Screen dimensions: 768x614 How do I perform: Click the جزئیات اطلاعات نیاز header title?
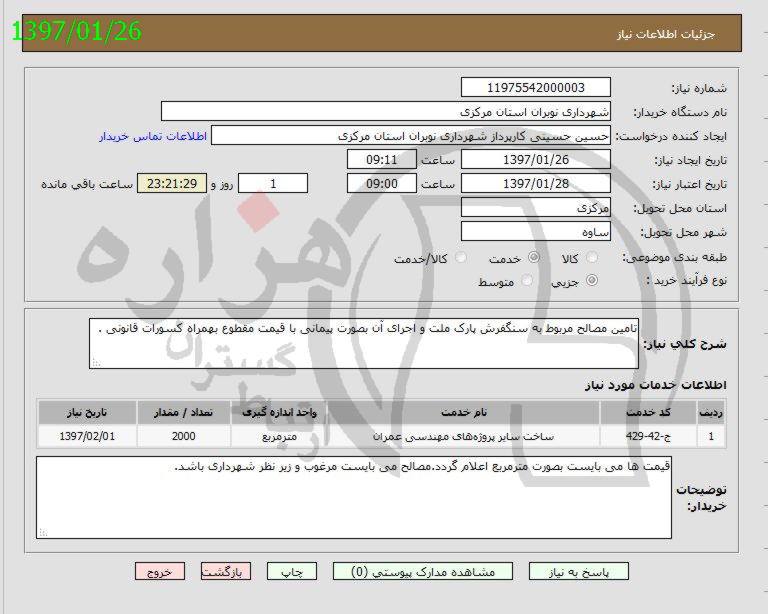(666, 34)
